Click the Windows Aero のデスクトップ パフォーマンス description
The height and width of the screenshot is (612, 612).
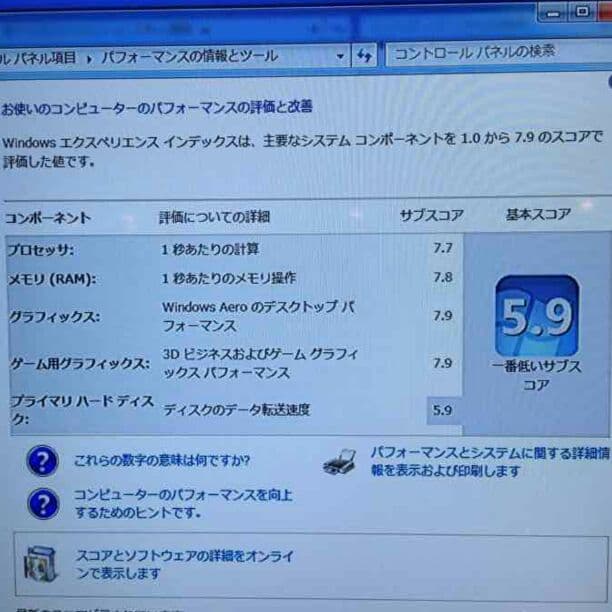pos(259,316)
